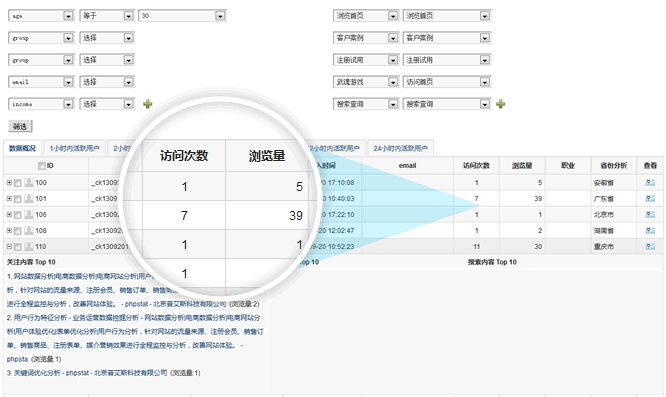Click the 省份分析 column header
Screen dimensions: 666x397
[x=613, y=166]
